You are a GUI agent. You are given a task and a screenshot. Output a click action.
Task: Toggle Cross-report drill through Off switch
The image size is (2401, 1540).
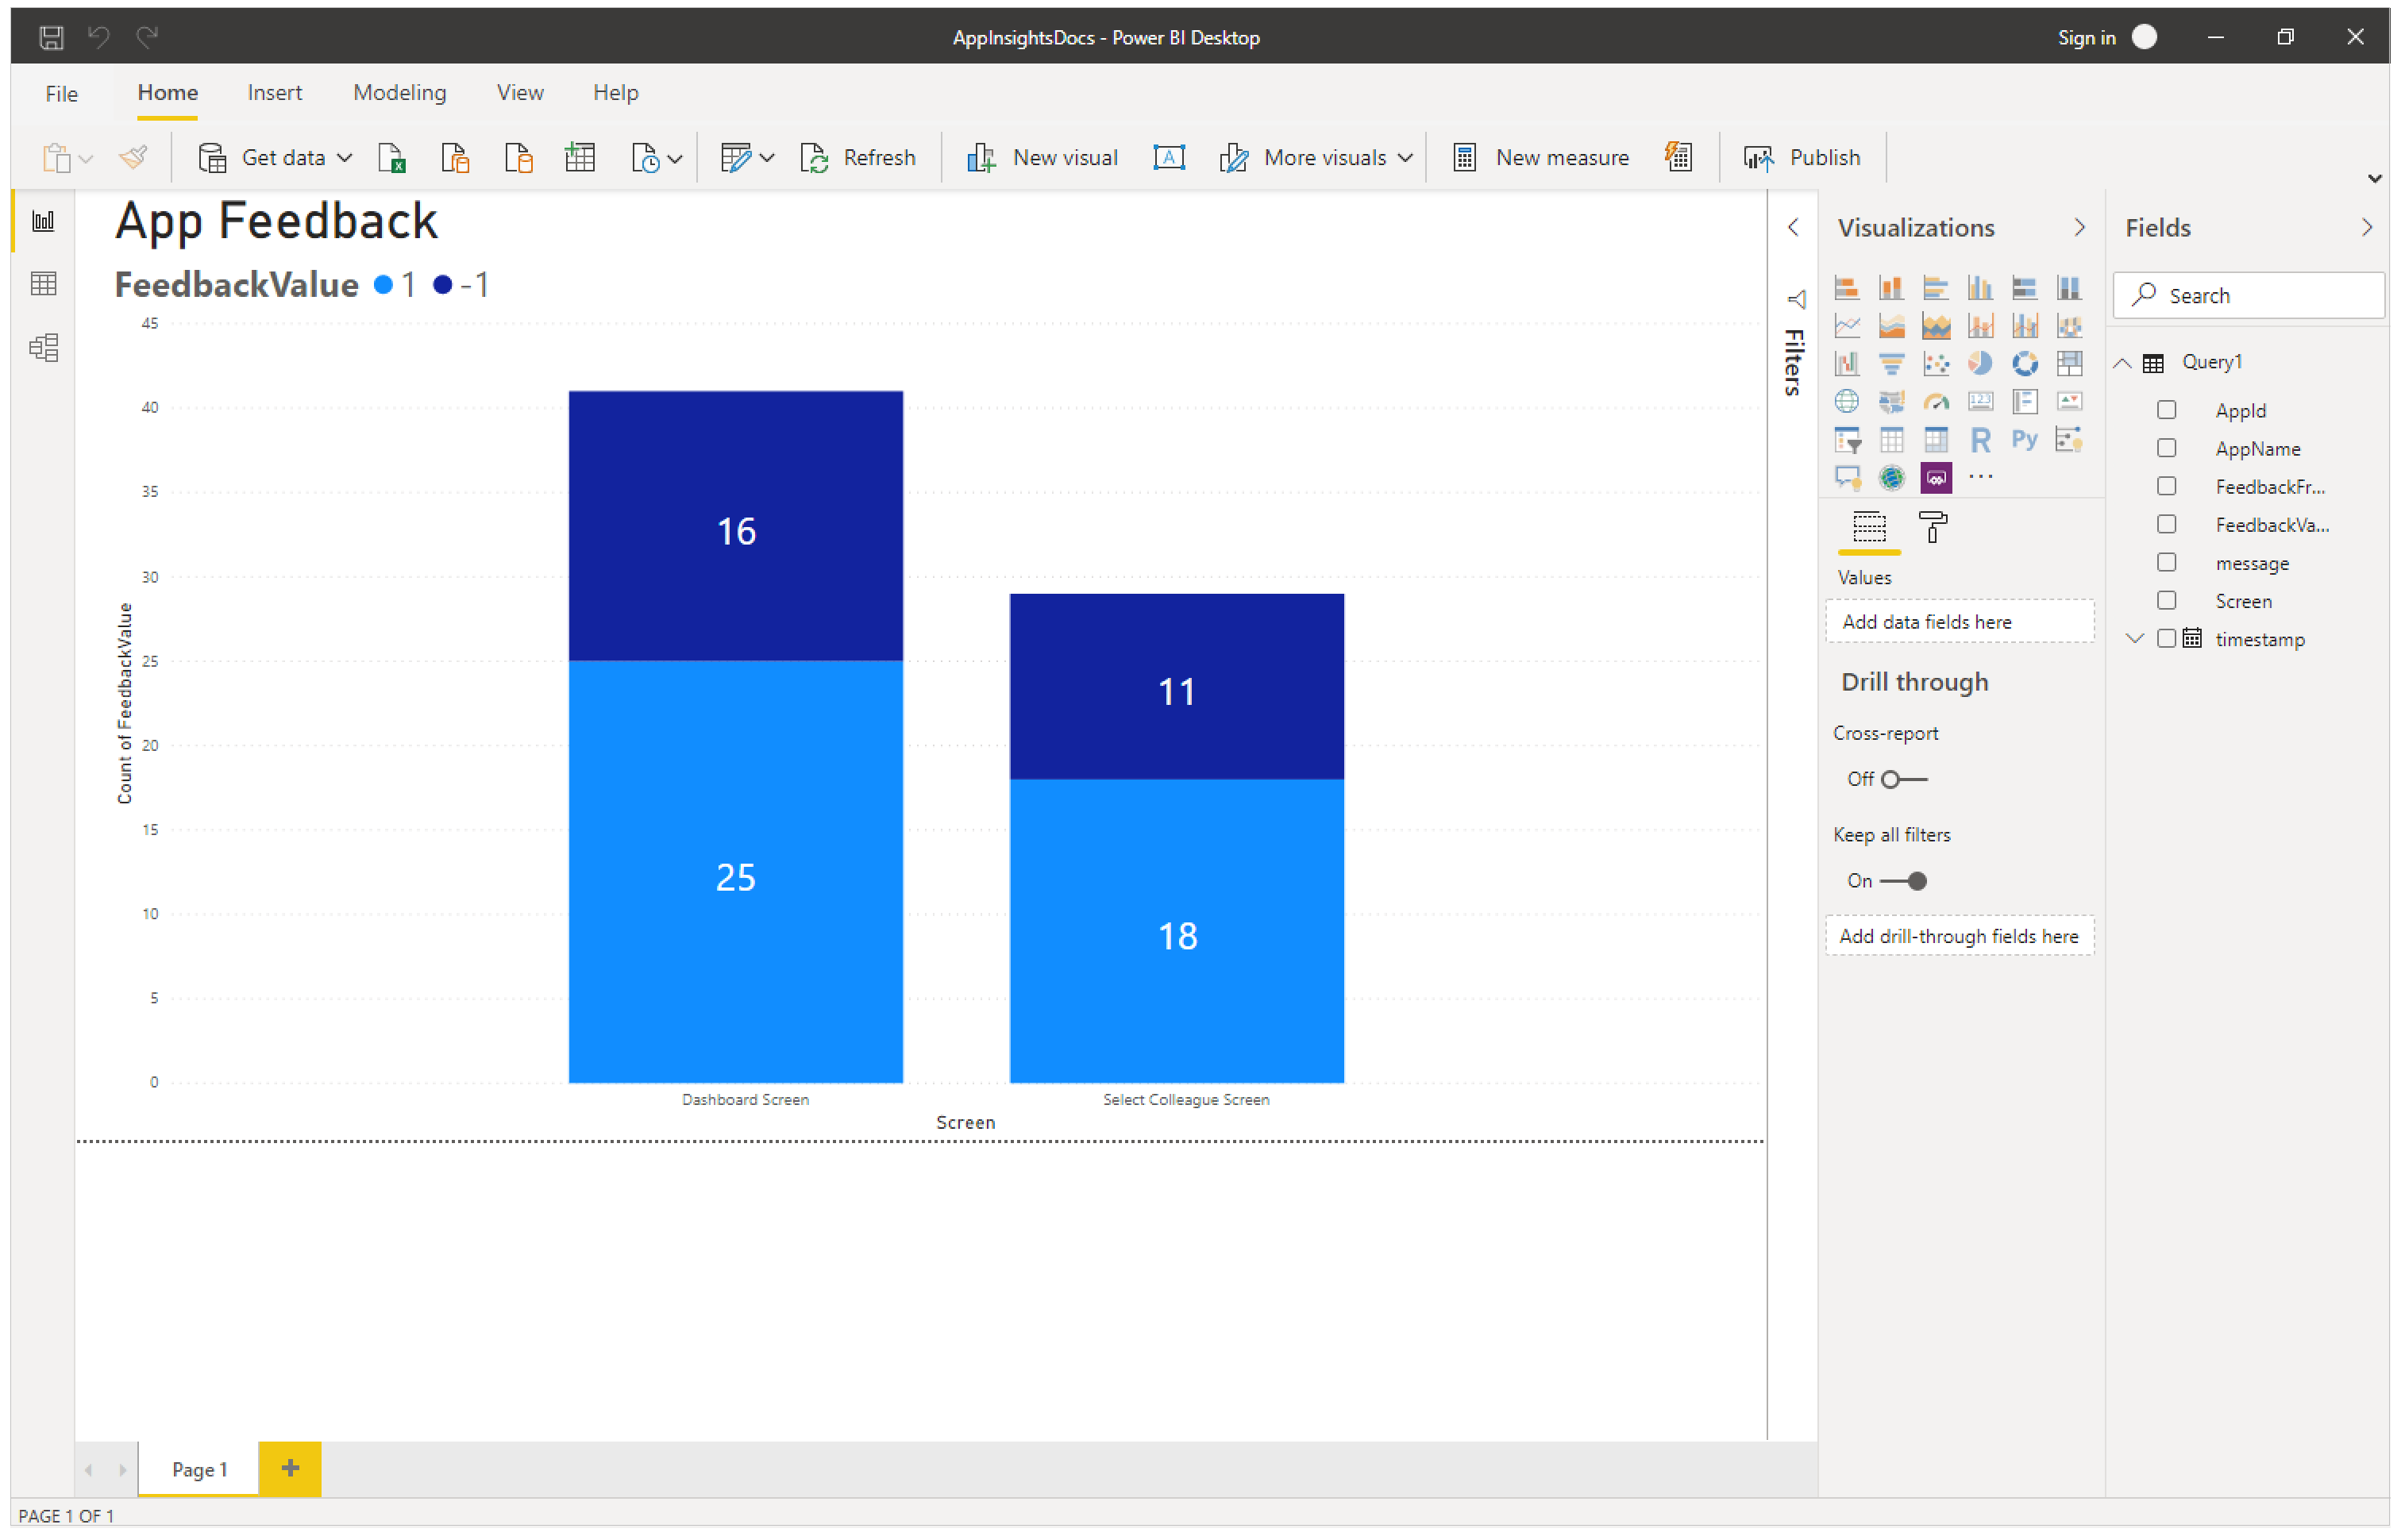tap(1898, 777)
